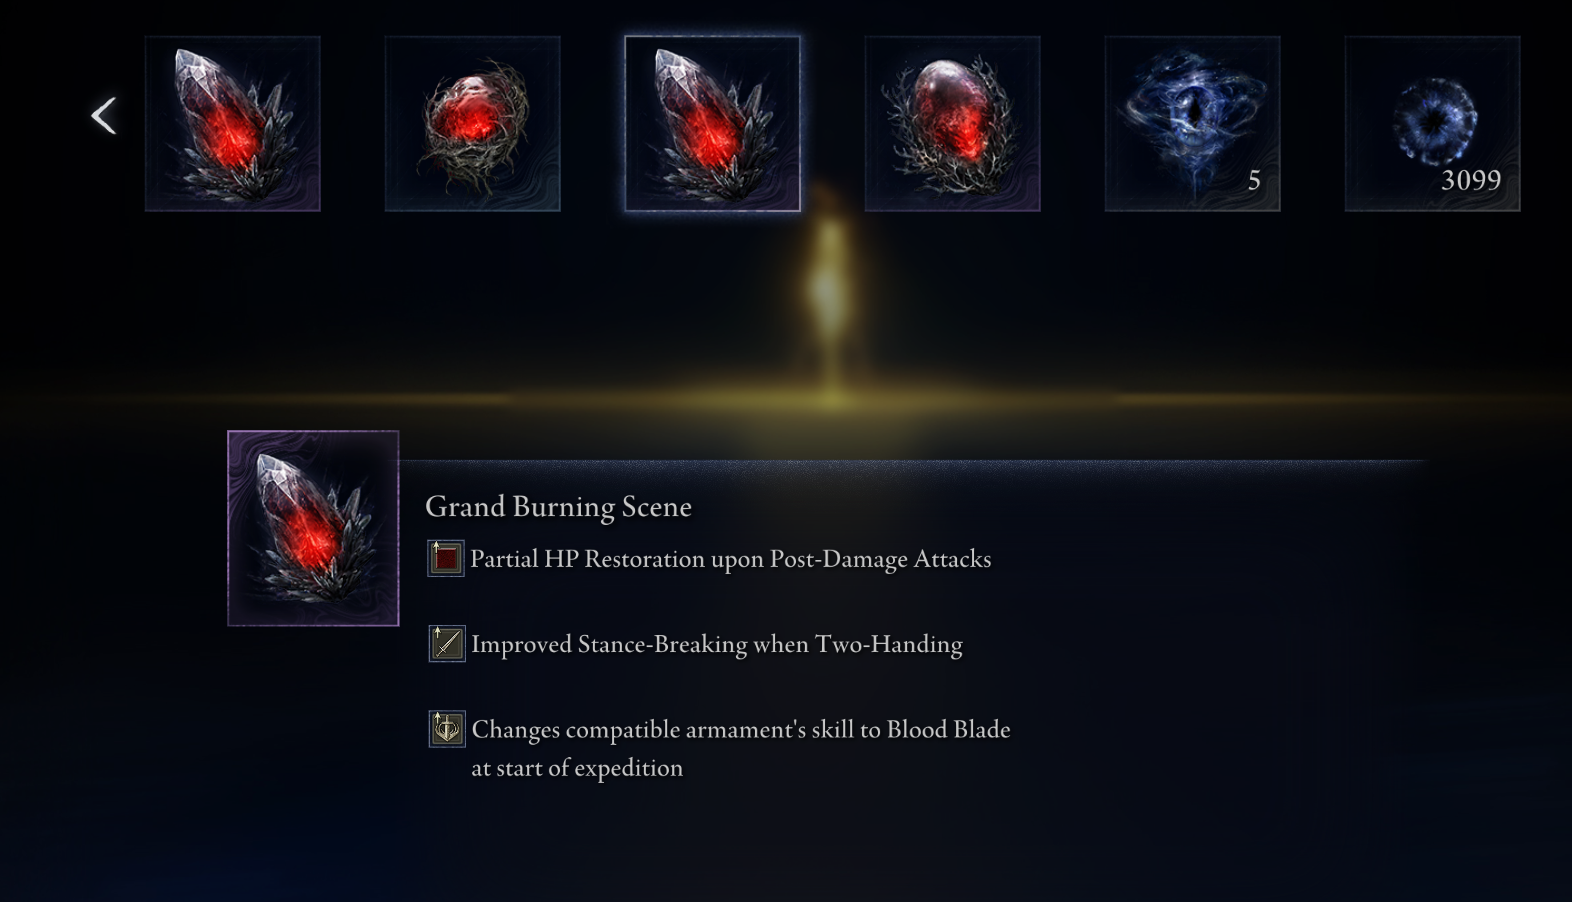
Task: Select the Blood Blade armament skill description
Action: [x=741, y=748]
